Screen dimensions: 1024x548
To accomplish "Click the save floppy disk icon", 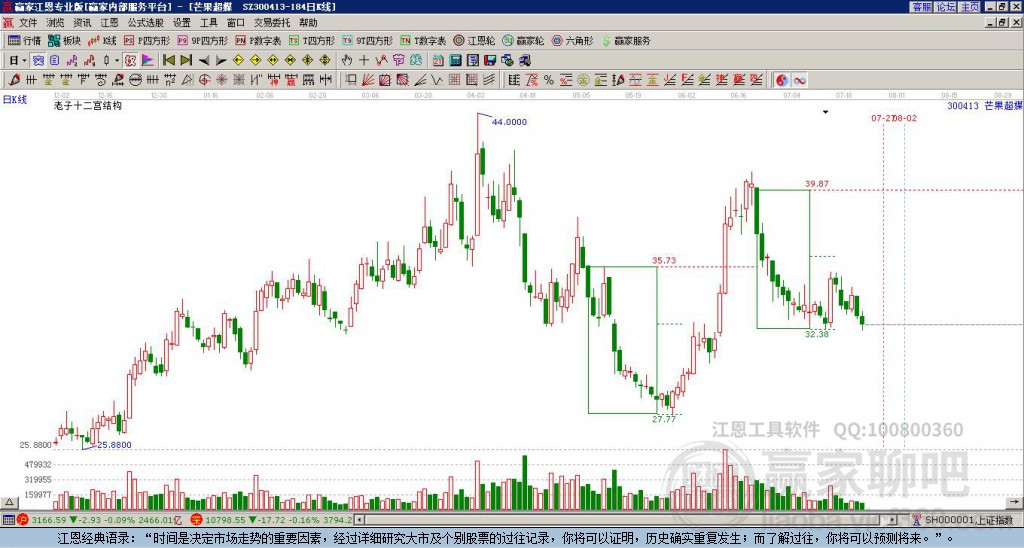I will tap(490, 61).
